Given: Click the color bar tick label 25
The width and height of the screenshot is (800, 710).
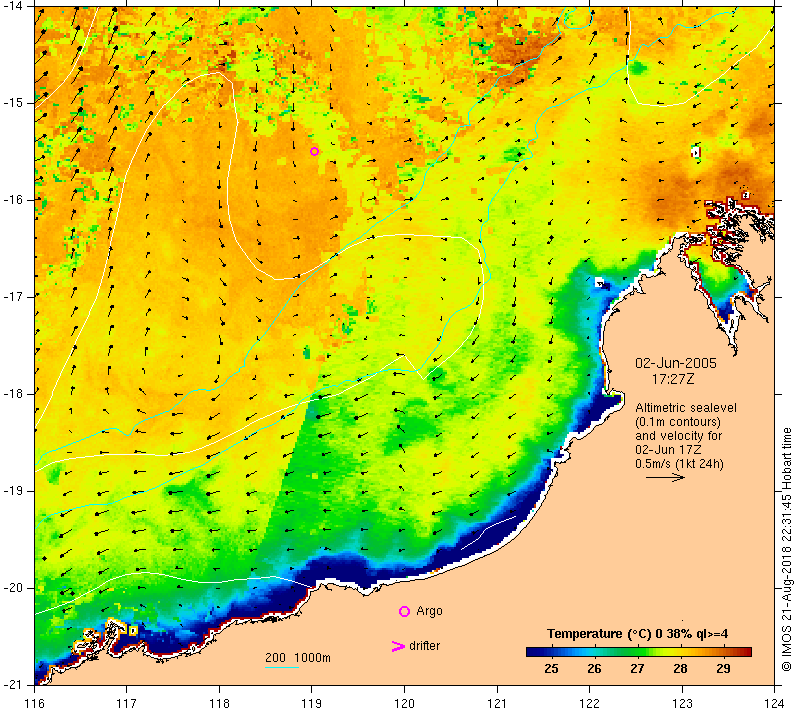Looking at the screenshot, I should (551, 669).
